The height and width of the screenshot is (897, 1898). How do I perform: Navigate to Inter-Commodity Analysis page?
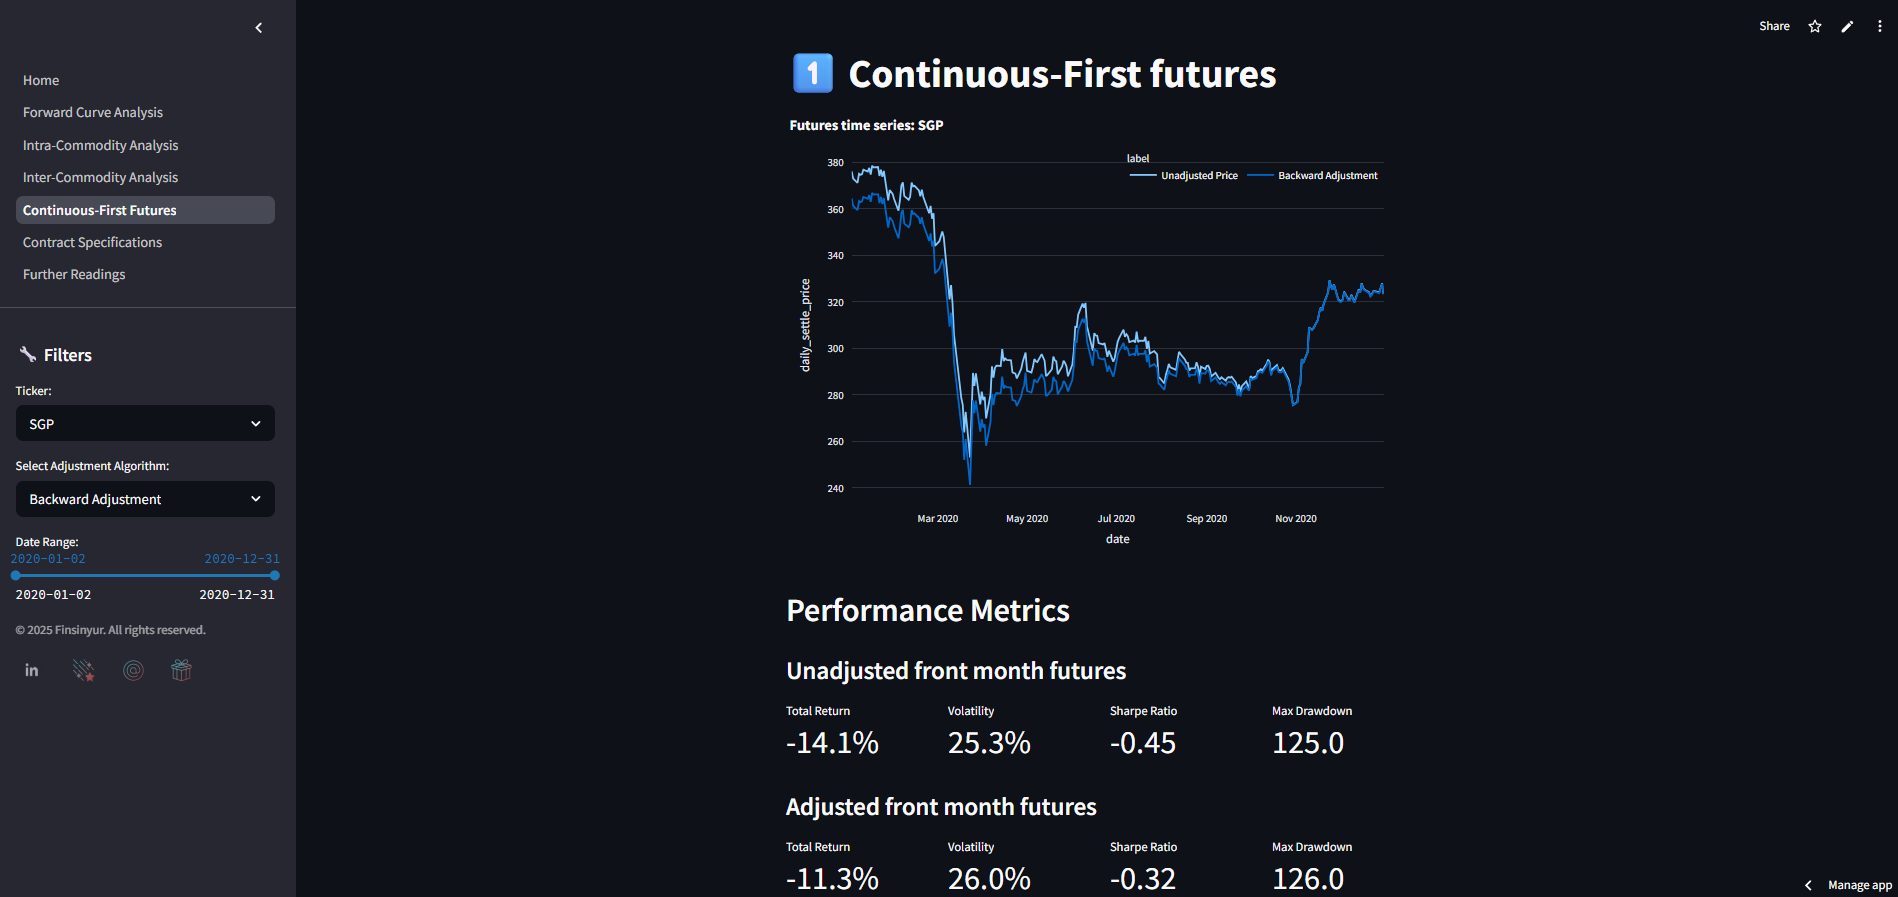pyautogui.click(x=100, y=178)
